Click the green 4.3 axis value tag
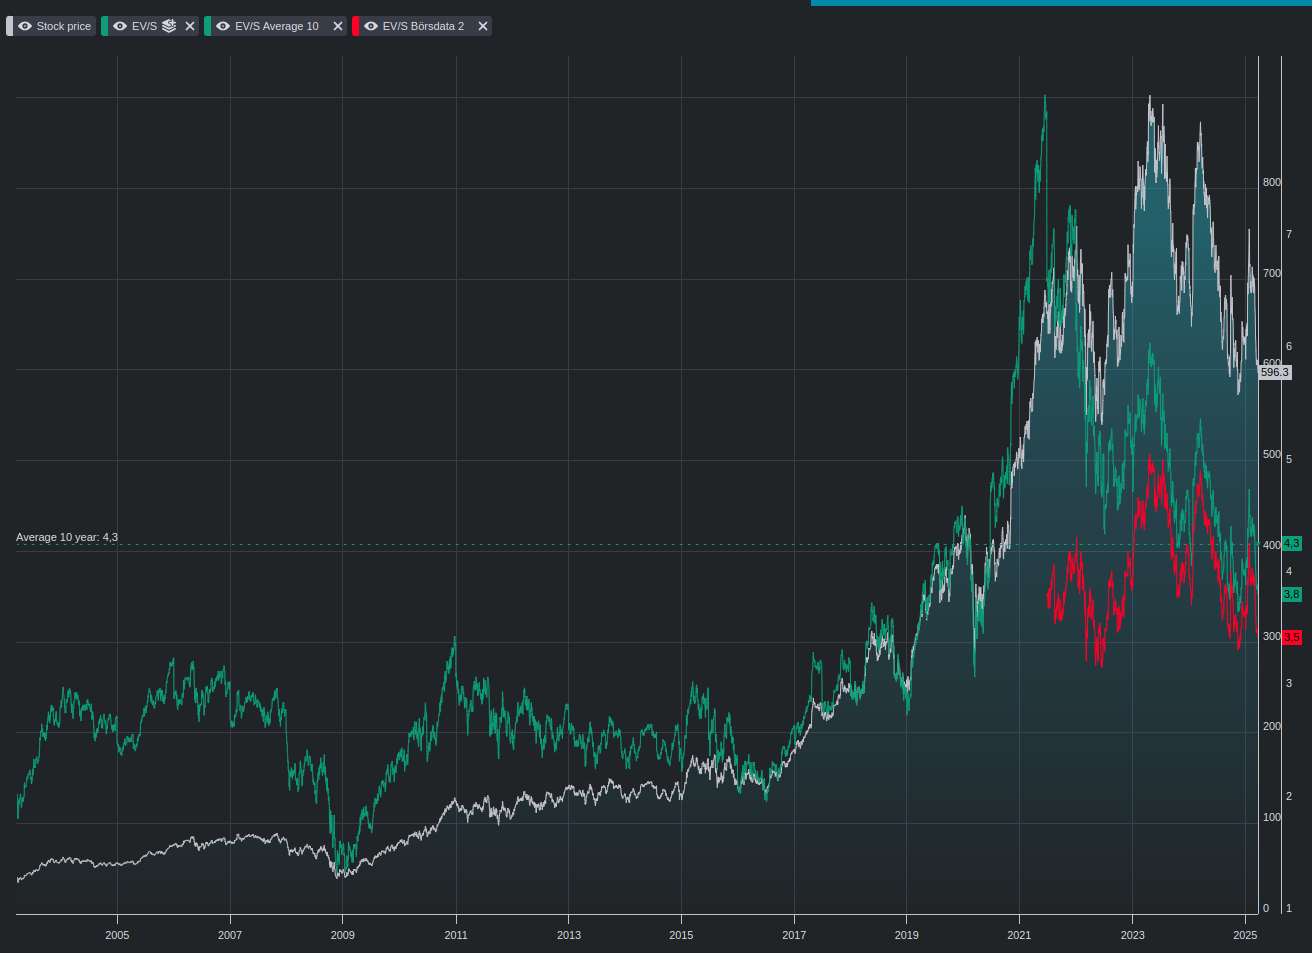Image resolution: width=1312 pixels, height=953 pixels. (x=1292, y=544)
